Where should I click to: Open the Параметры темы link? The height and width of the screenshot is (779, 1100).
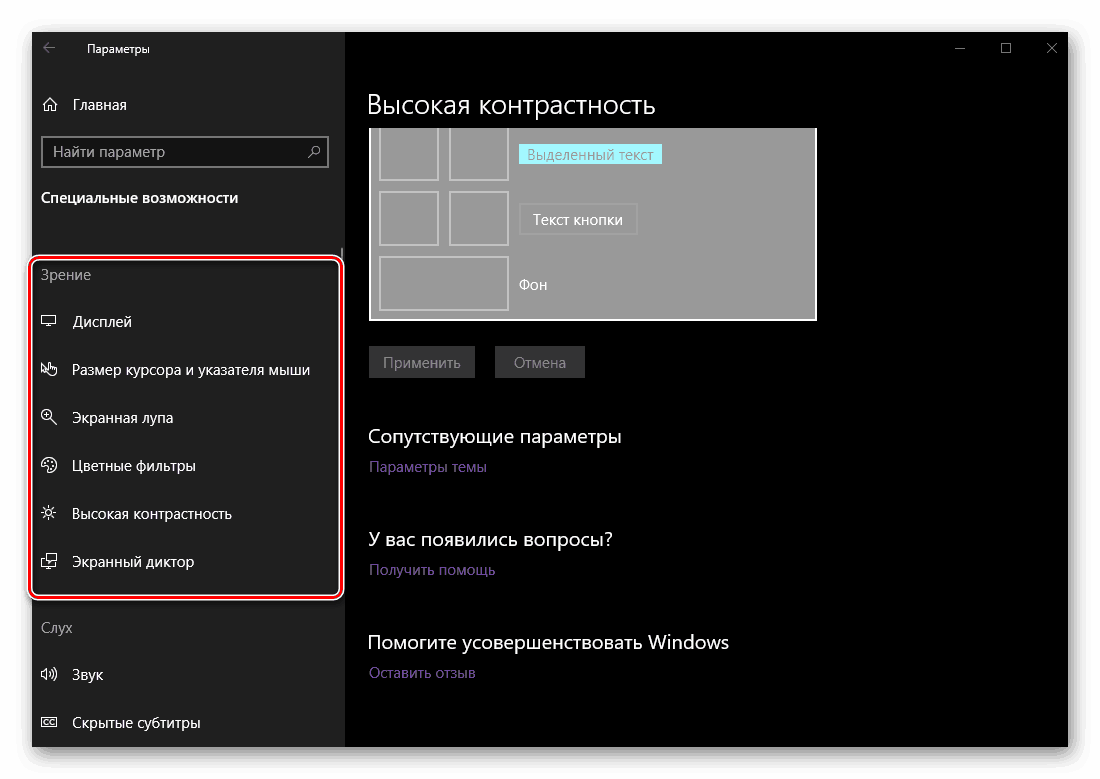pyautogui.click(x=428, y=467)
